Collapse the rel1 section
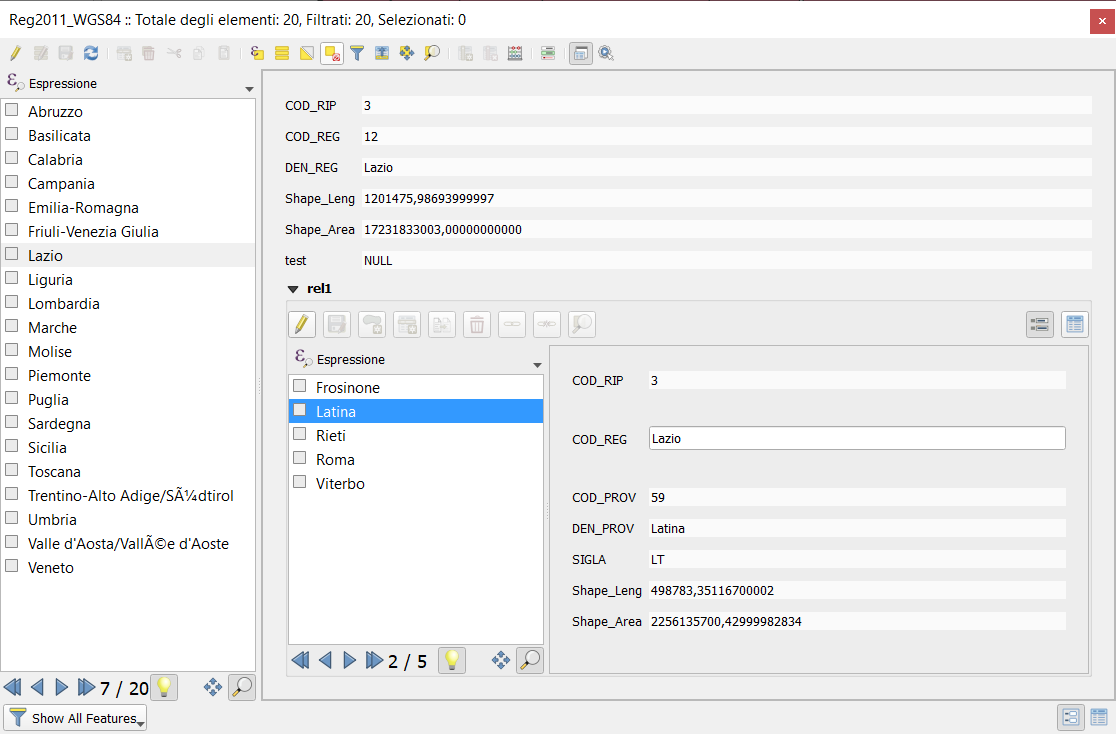 [292, 287]
